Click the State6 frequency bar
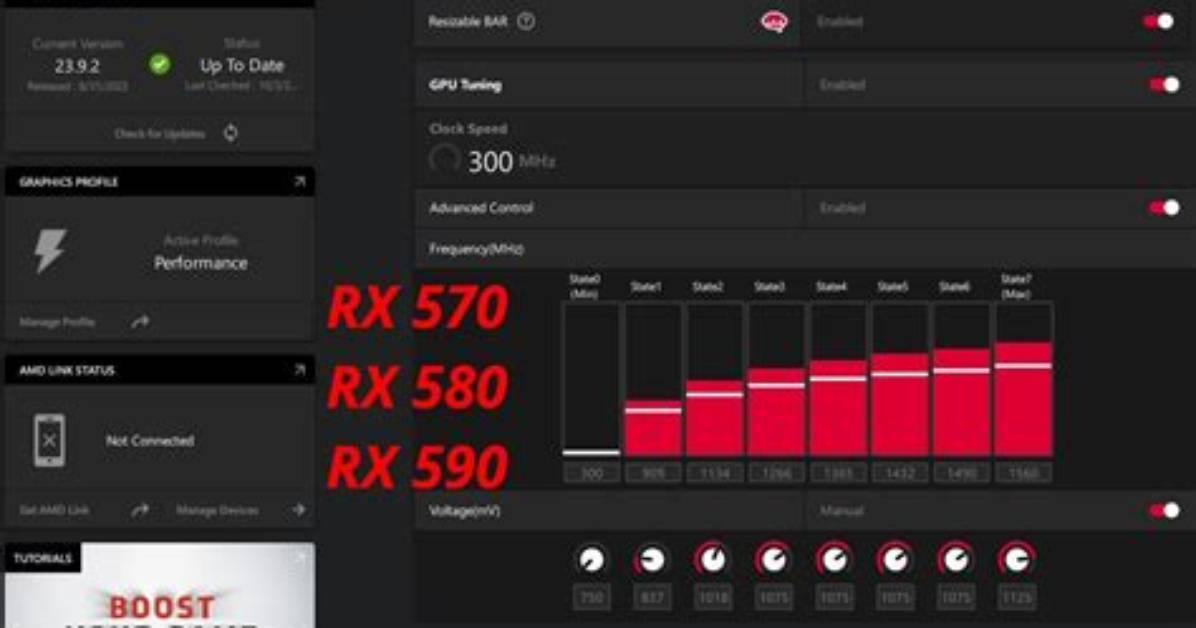 (962, 379)
